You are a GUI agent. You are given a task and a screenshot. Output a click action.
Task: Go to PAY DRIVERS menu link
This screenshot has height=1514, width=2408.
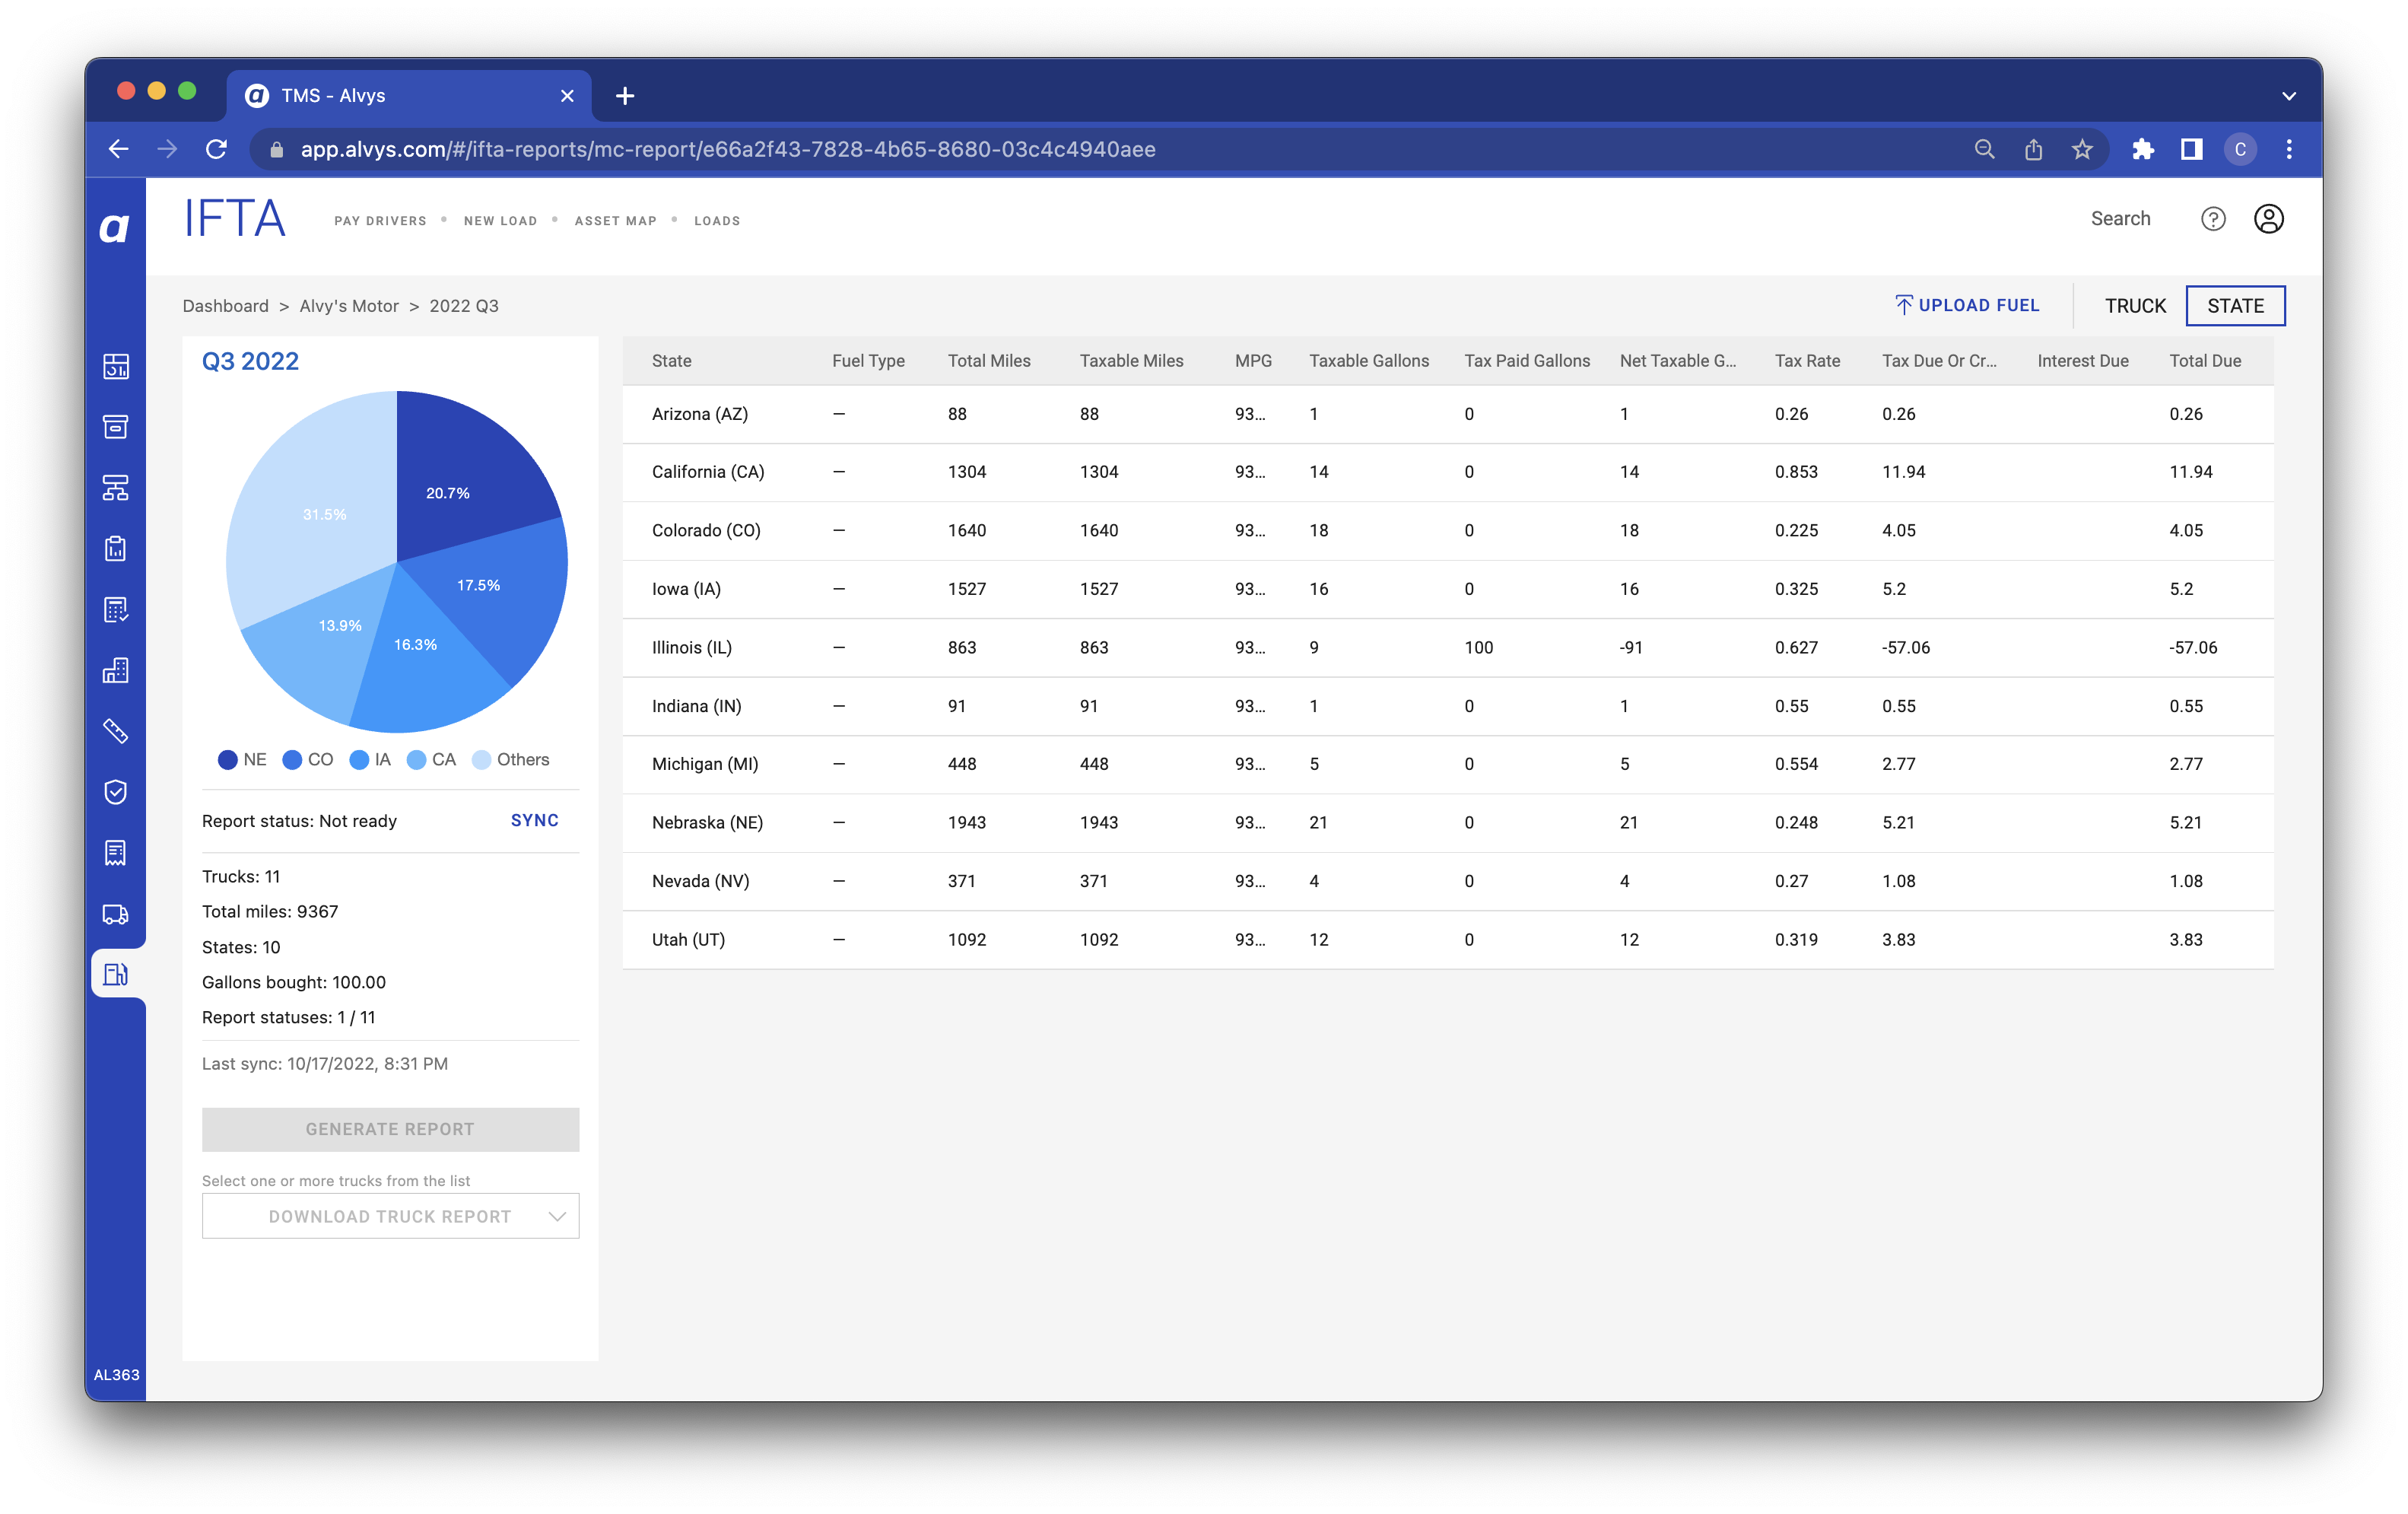click(380, 221)
